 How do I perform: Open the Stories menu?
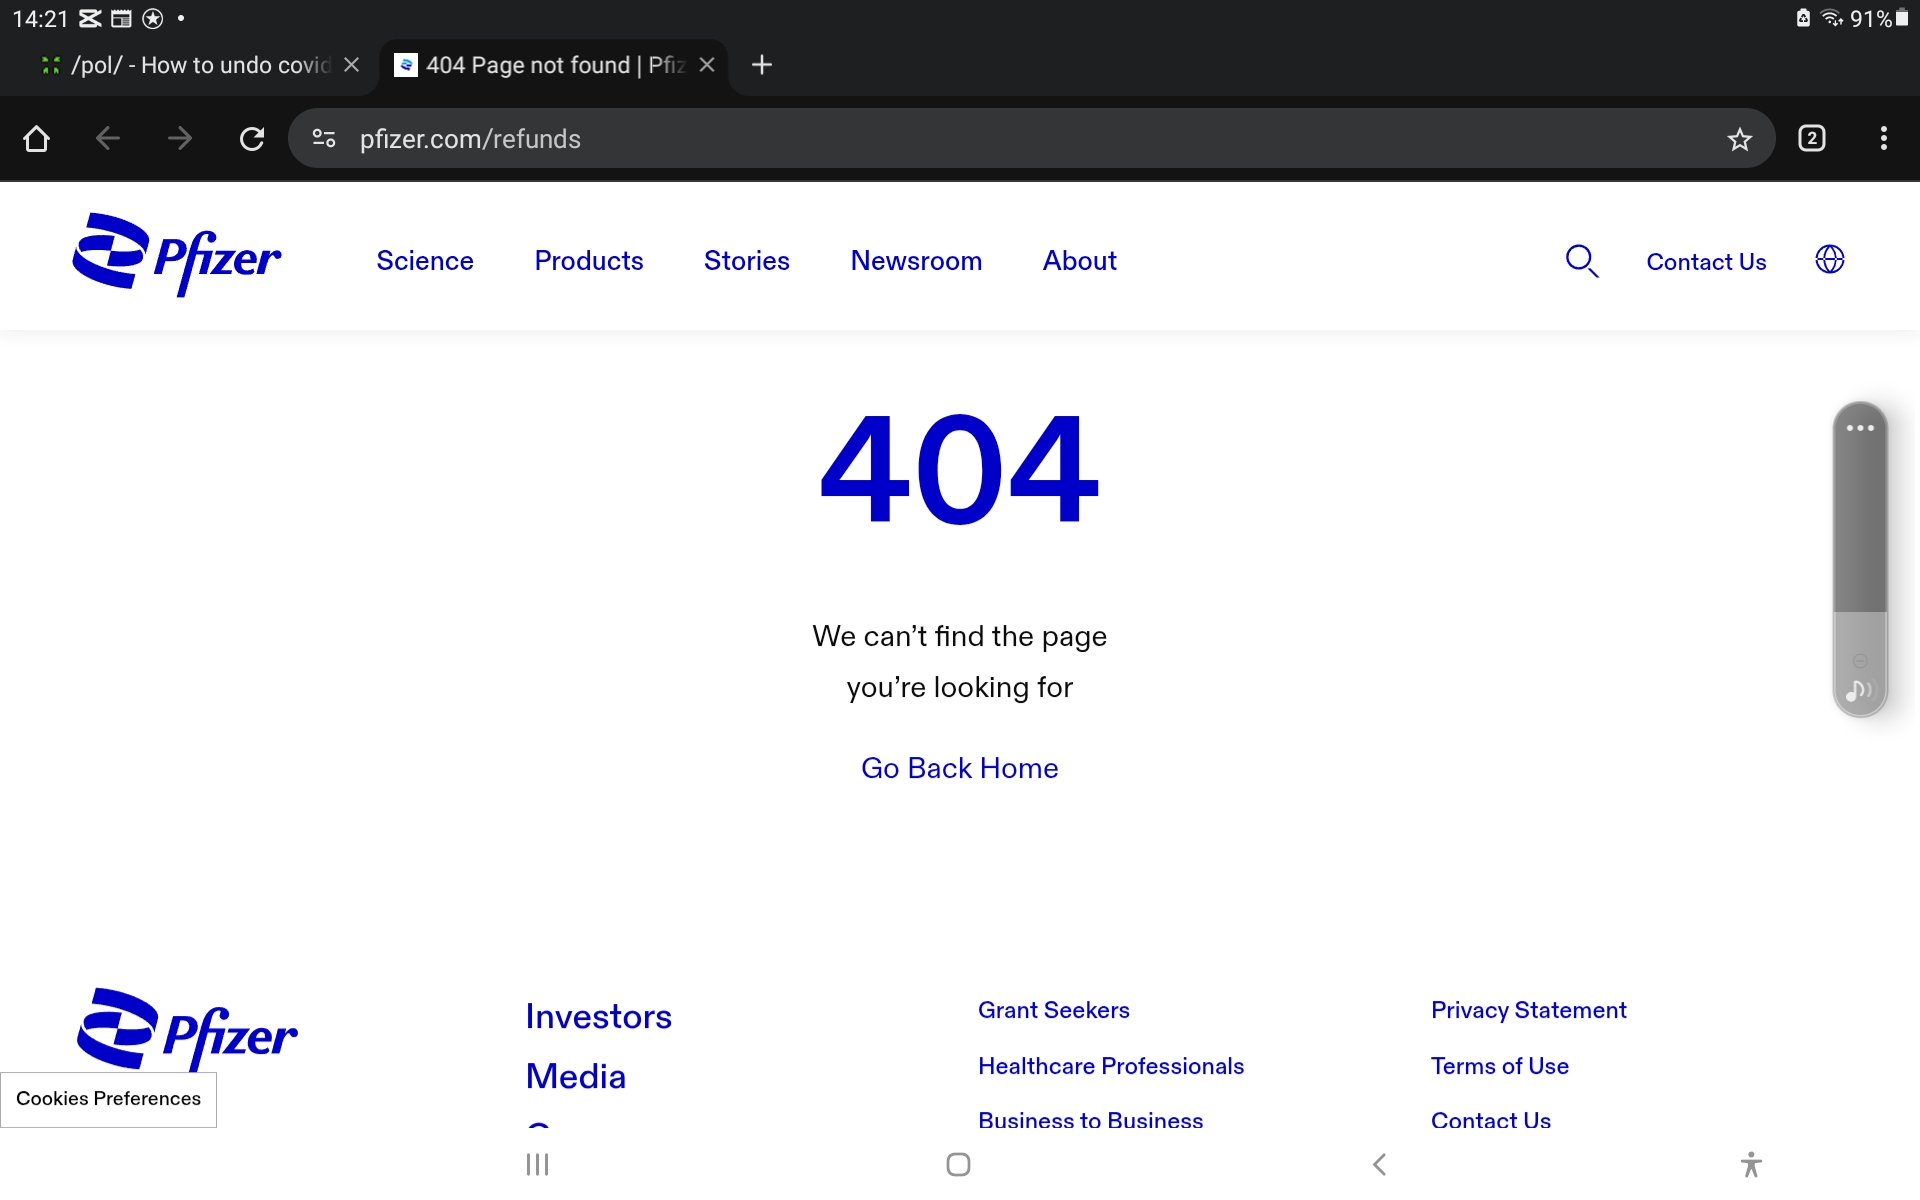point(747,261)
